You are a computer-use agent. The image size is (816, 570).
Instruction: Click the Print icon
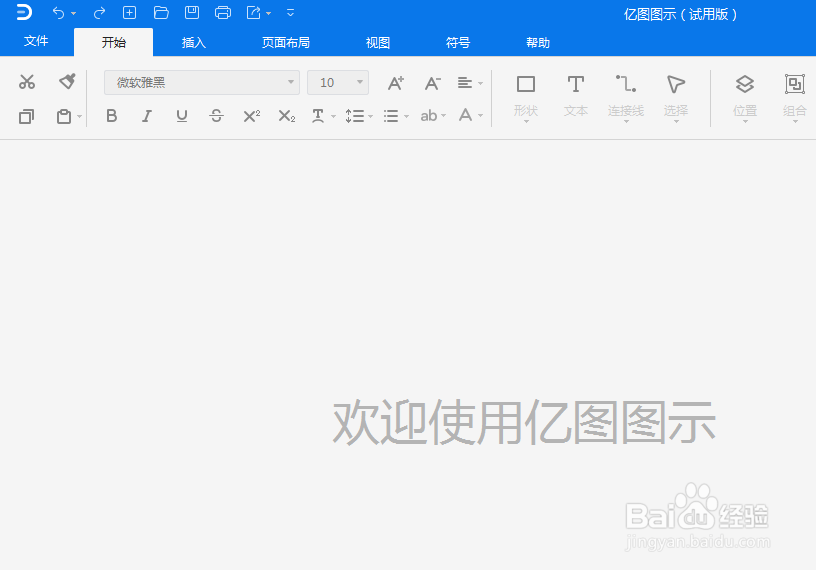pos(223,12)
